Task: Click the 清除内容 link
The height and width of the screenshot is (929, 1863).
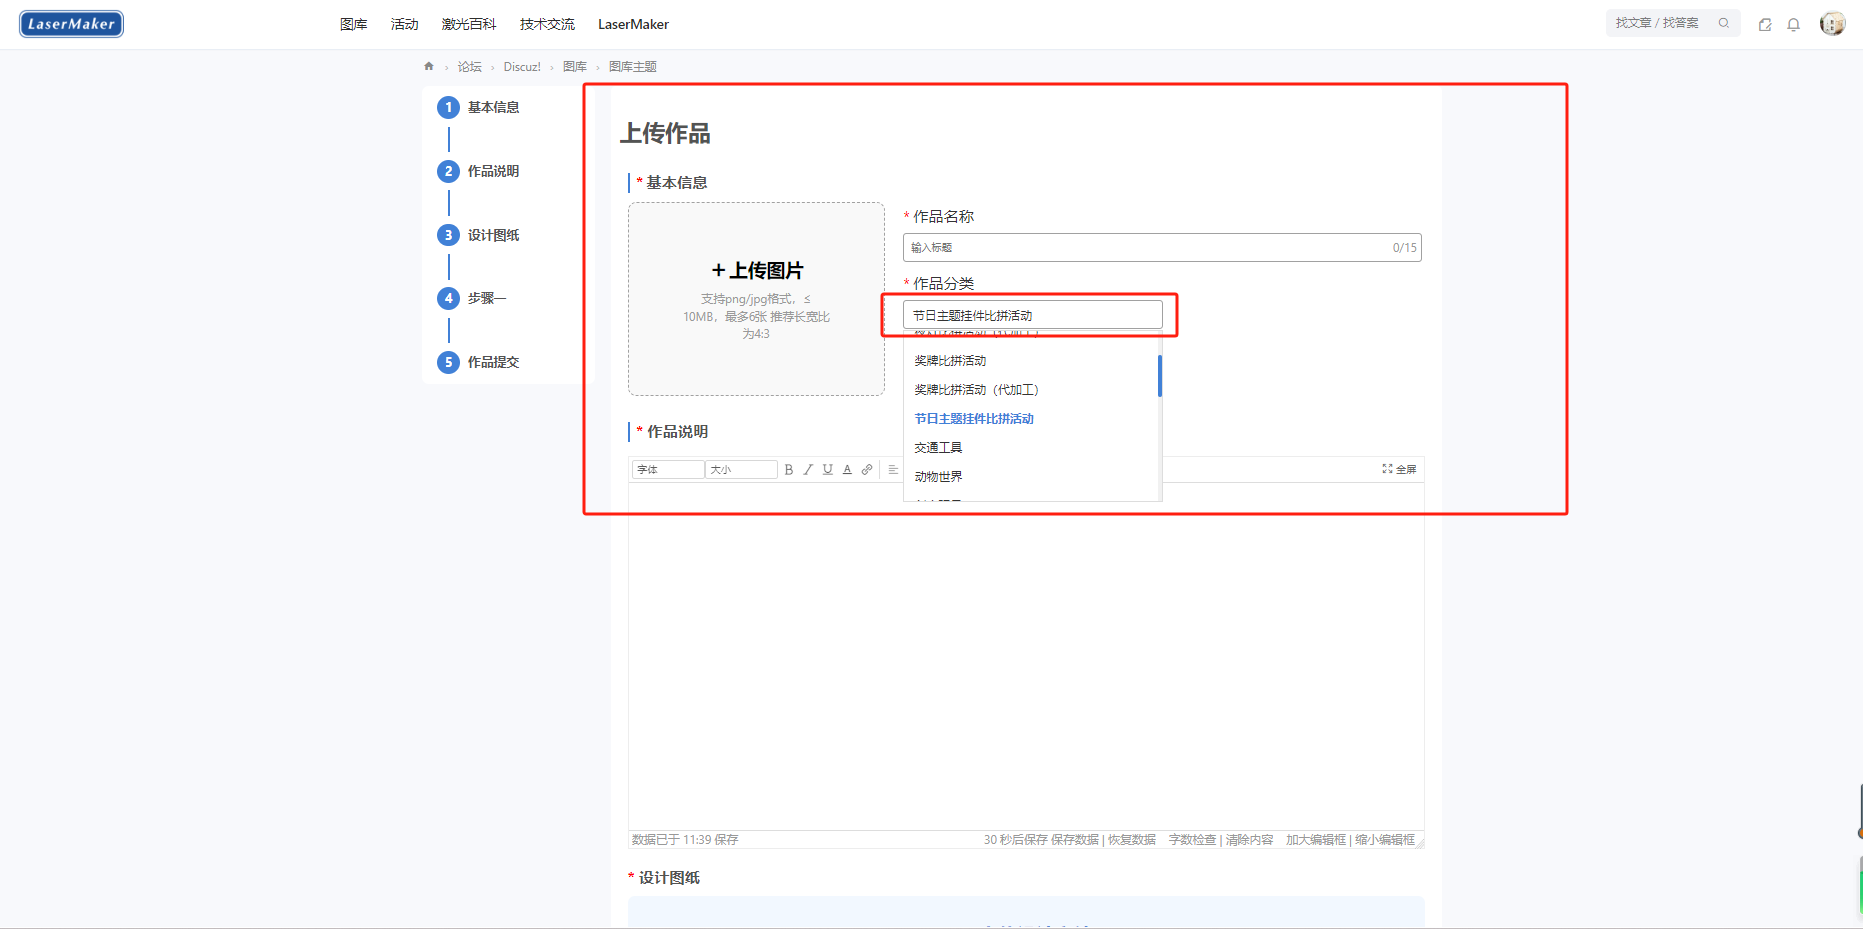Action: [1249, 840]
